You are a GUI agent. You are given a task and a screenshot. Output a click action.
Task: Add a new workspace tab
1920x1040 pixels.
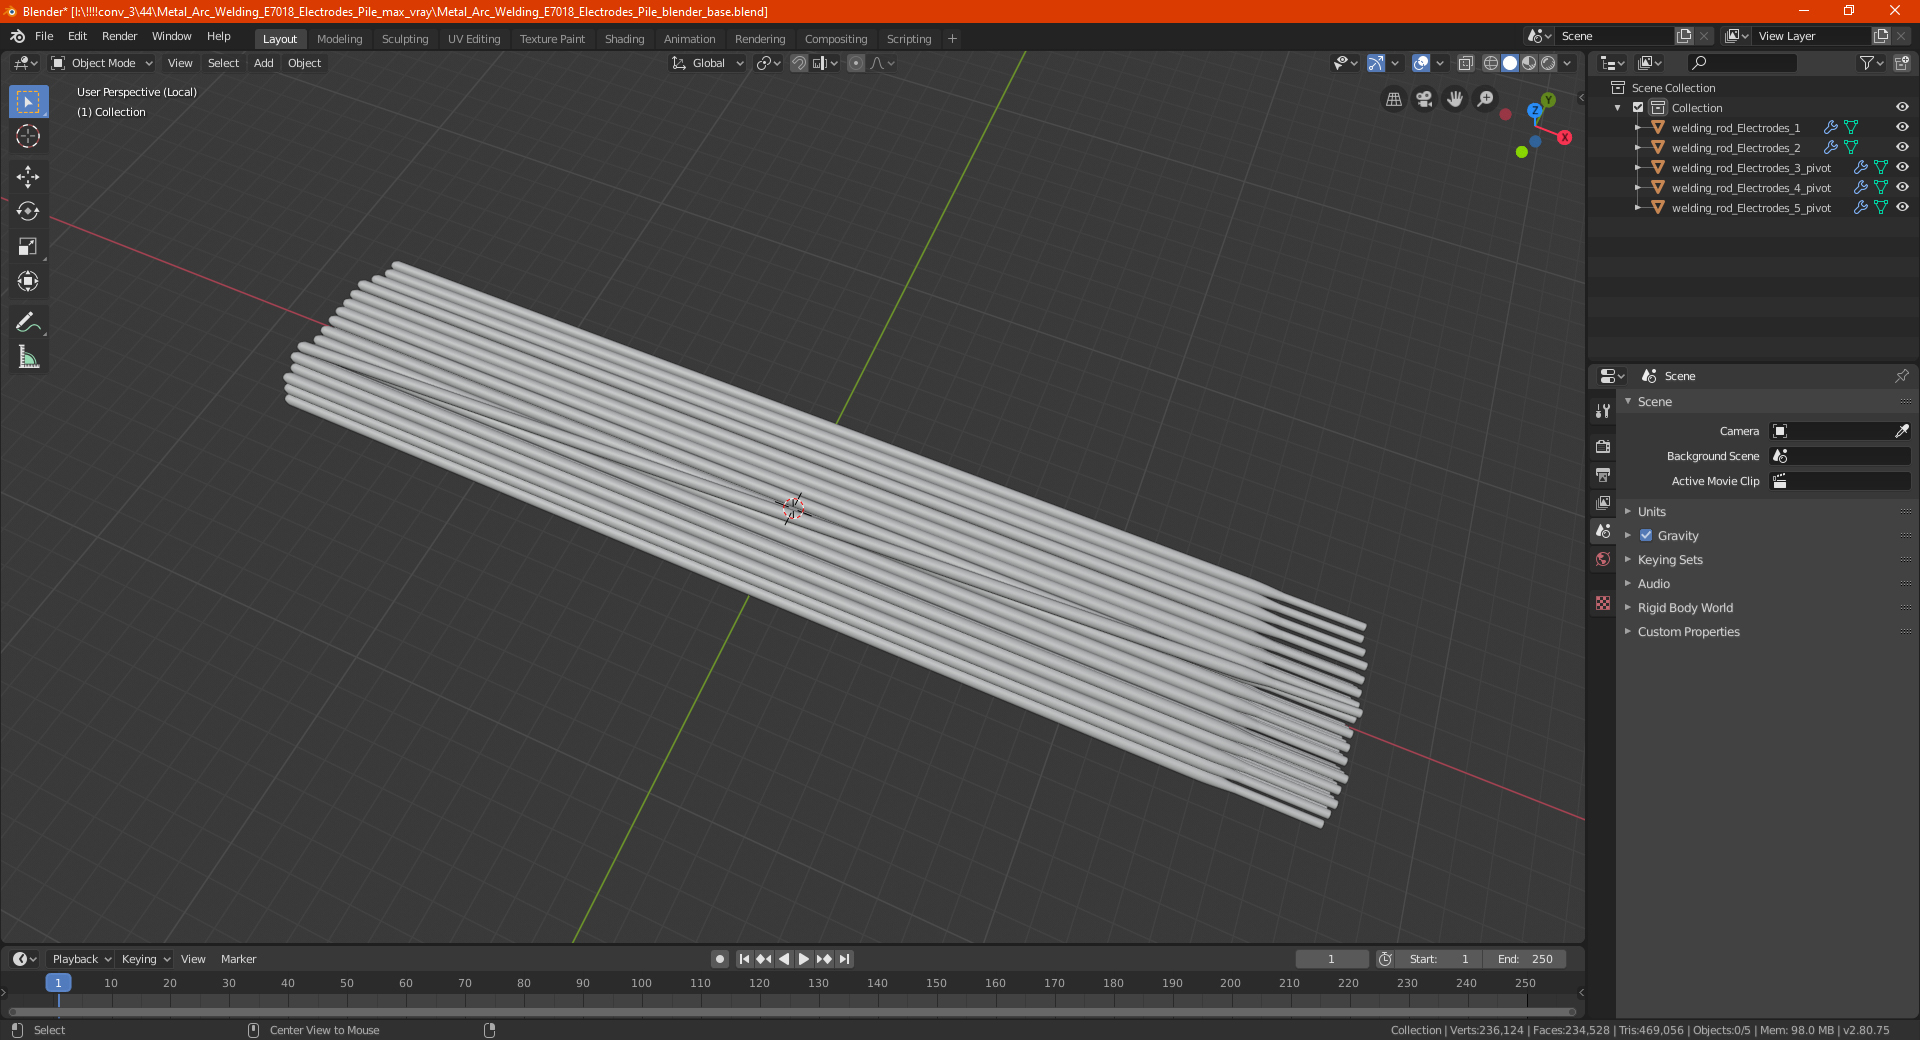point(952,39)
